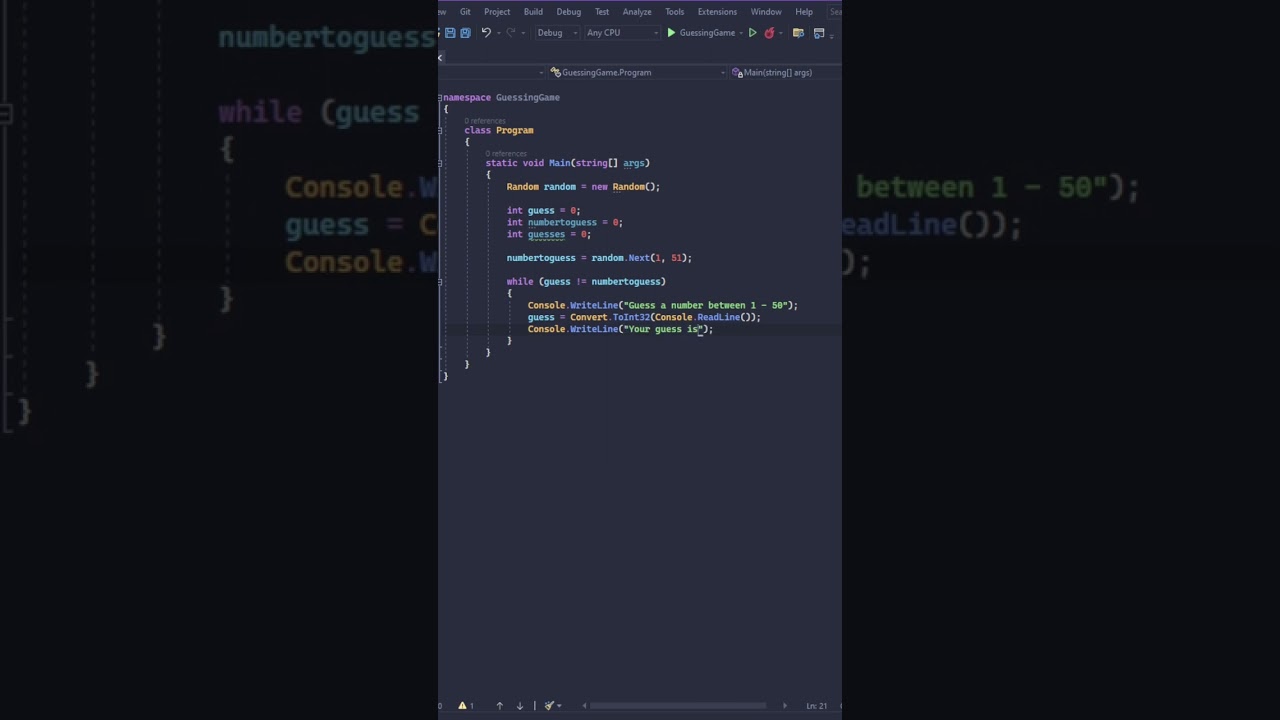Click the GuessingGame start button label

(x=707, y=33)
